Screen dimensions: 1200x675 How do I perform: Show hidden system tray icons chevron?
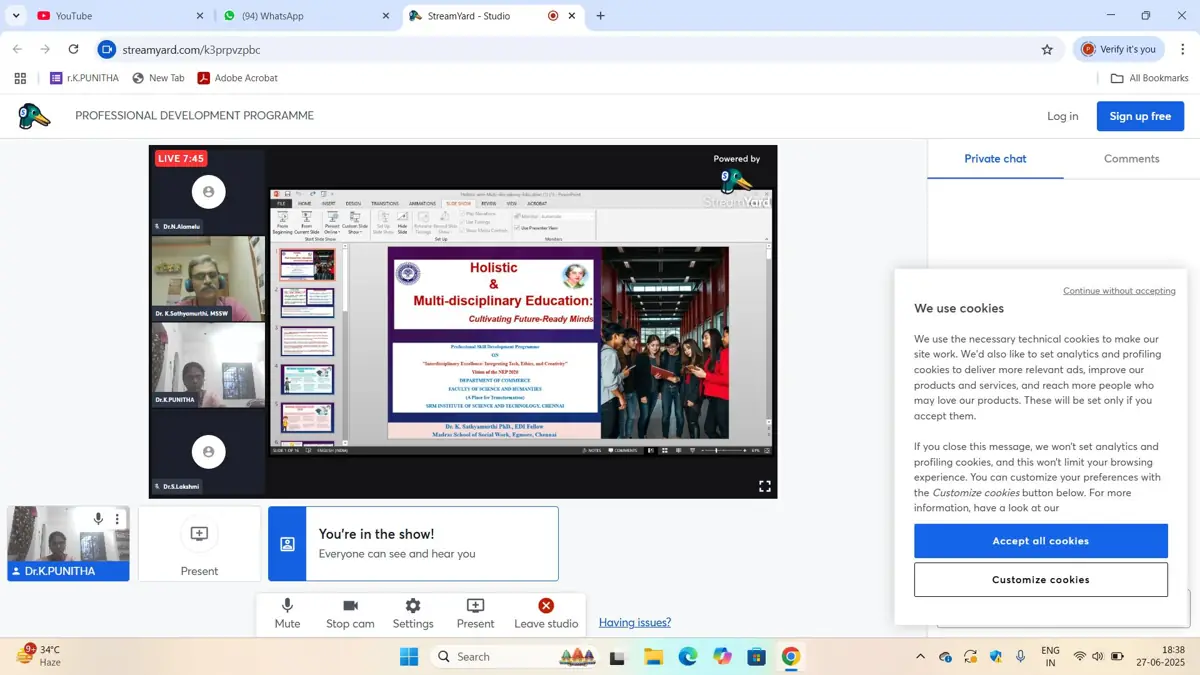click(x=920, y=657)
